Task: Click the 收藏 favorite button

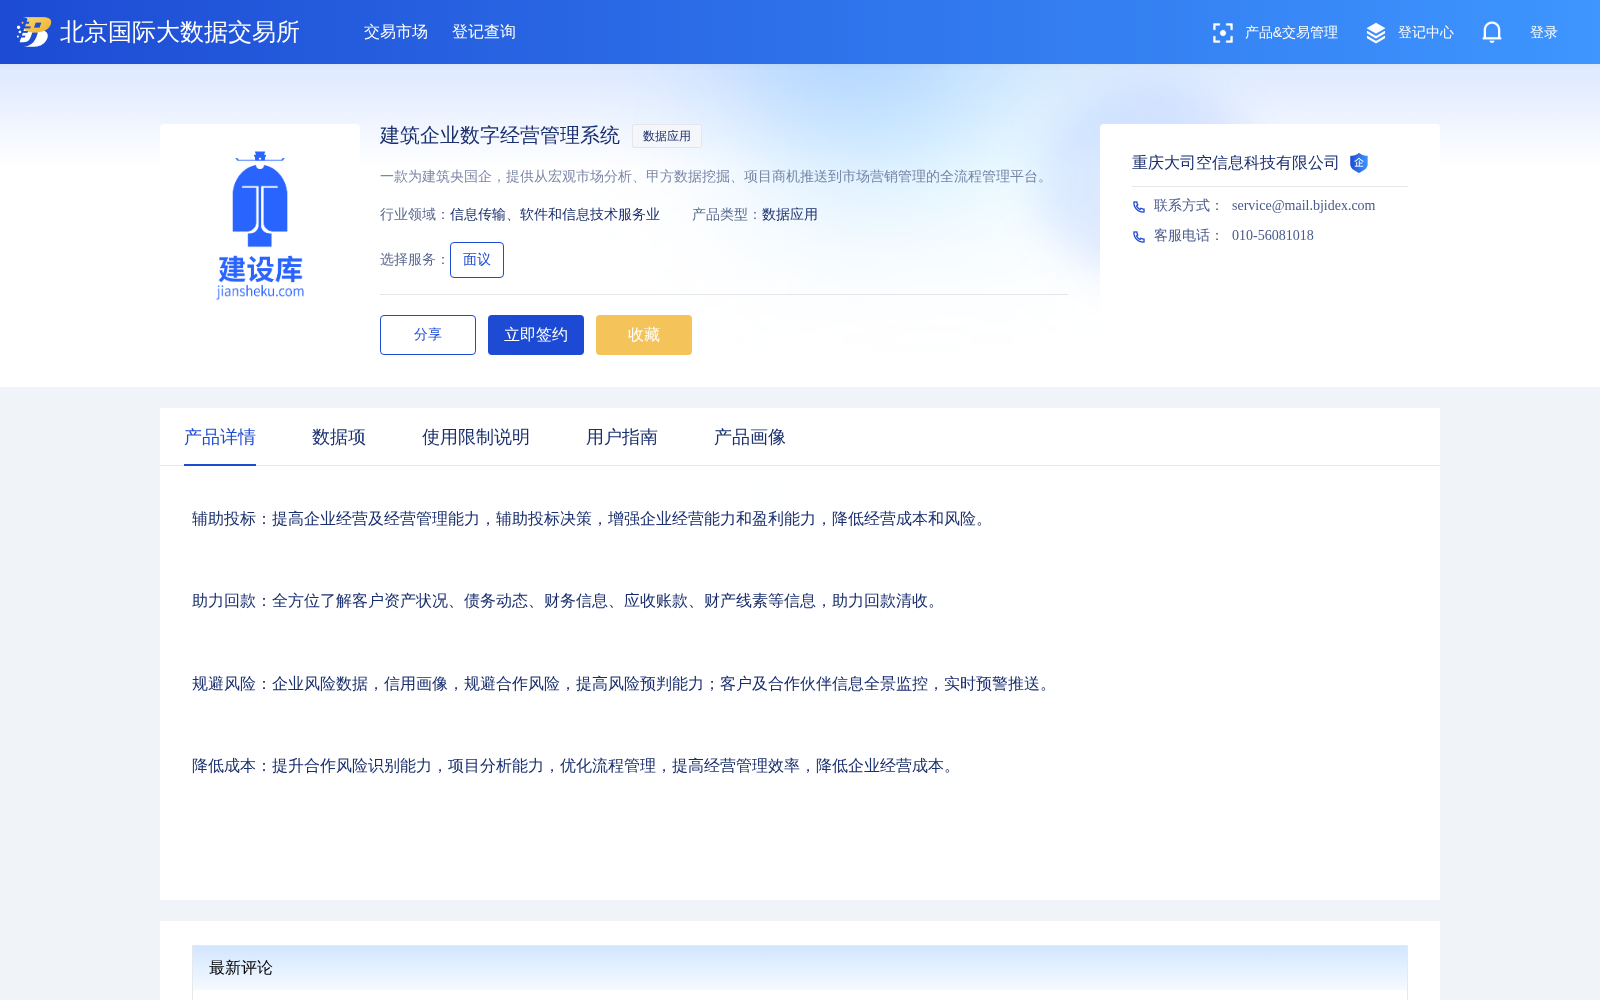Action: [x=644, y=335]
